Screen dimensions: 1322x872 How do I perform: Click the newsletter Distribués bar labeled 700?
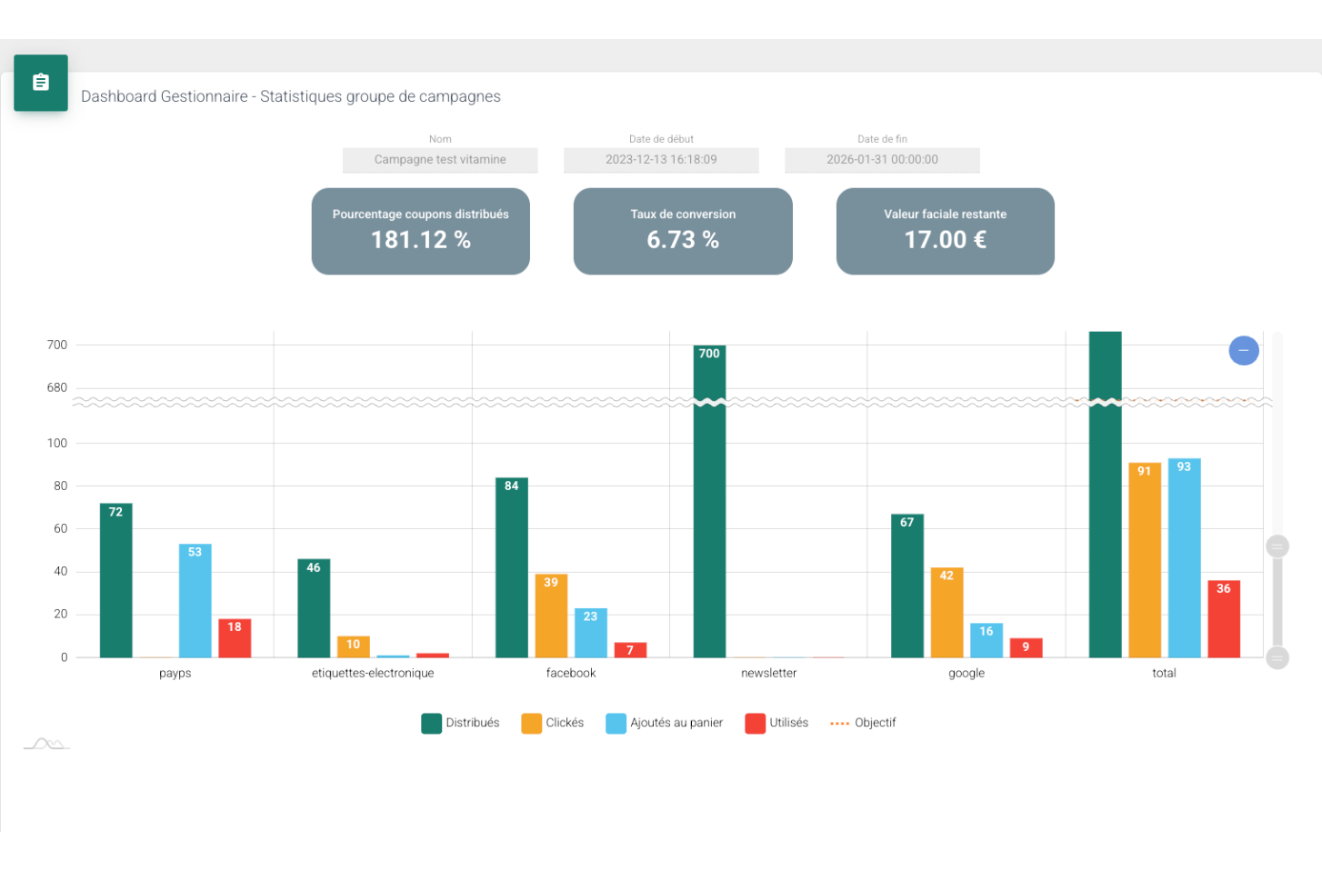(709, 520)
